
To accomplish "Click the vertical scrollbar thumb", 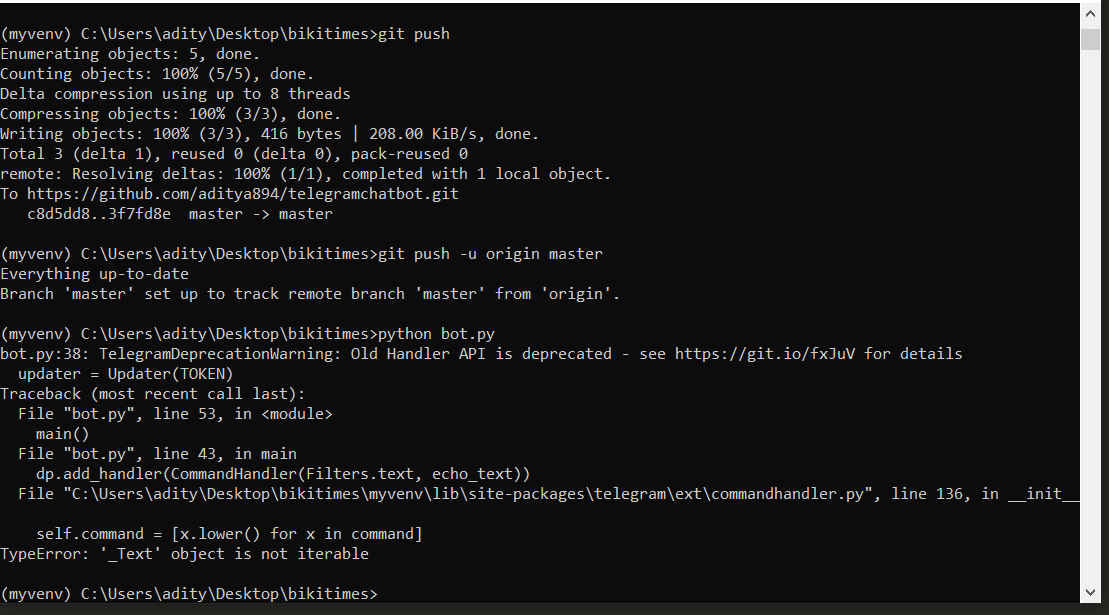I will (x=1090, y=37).
